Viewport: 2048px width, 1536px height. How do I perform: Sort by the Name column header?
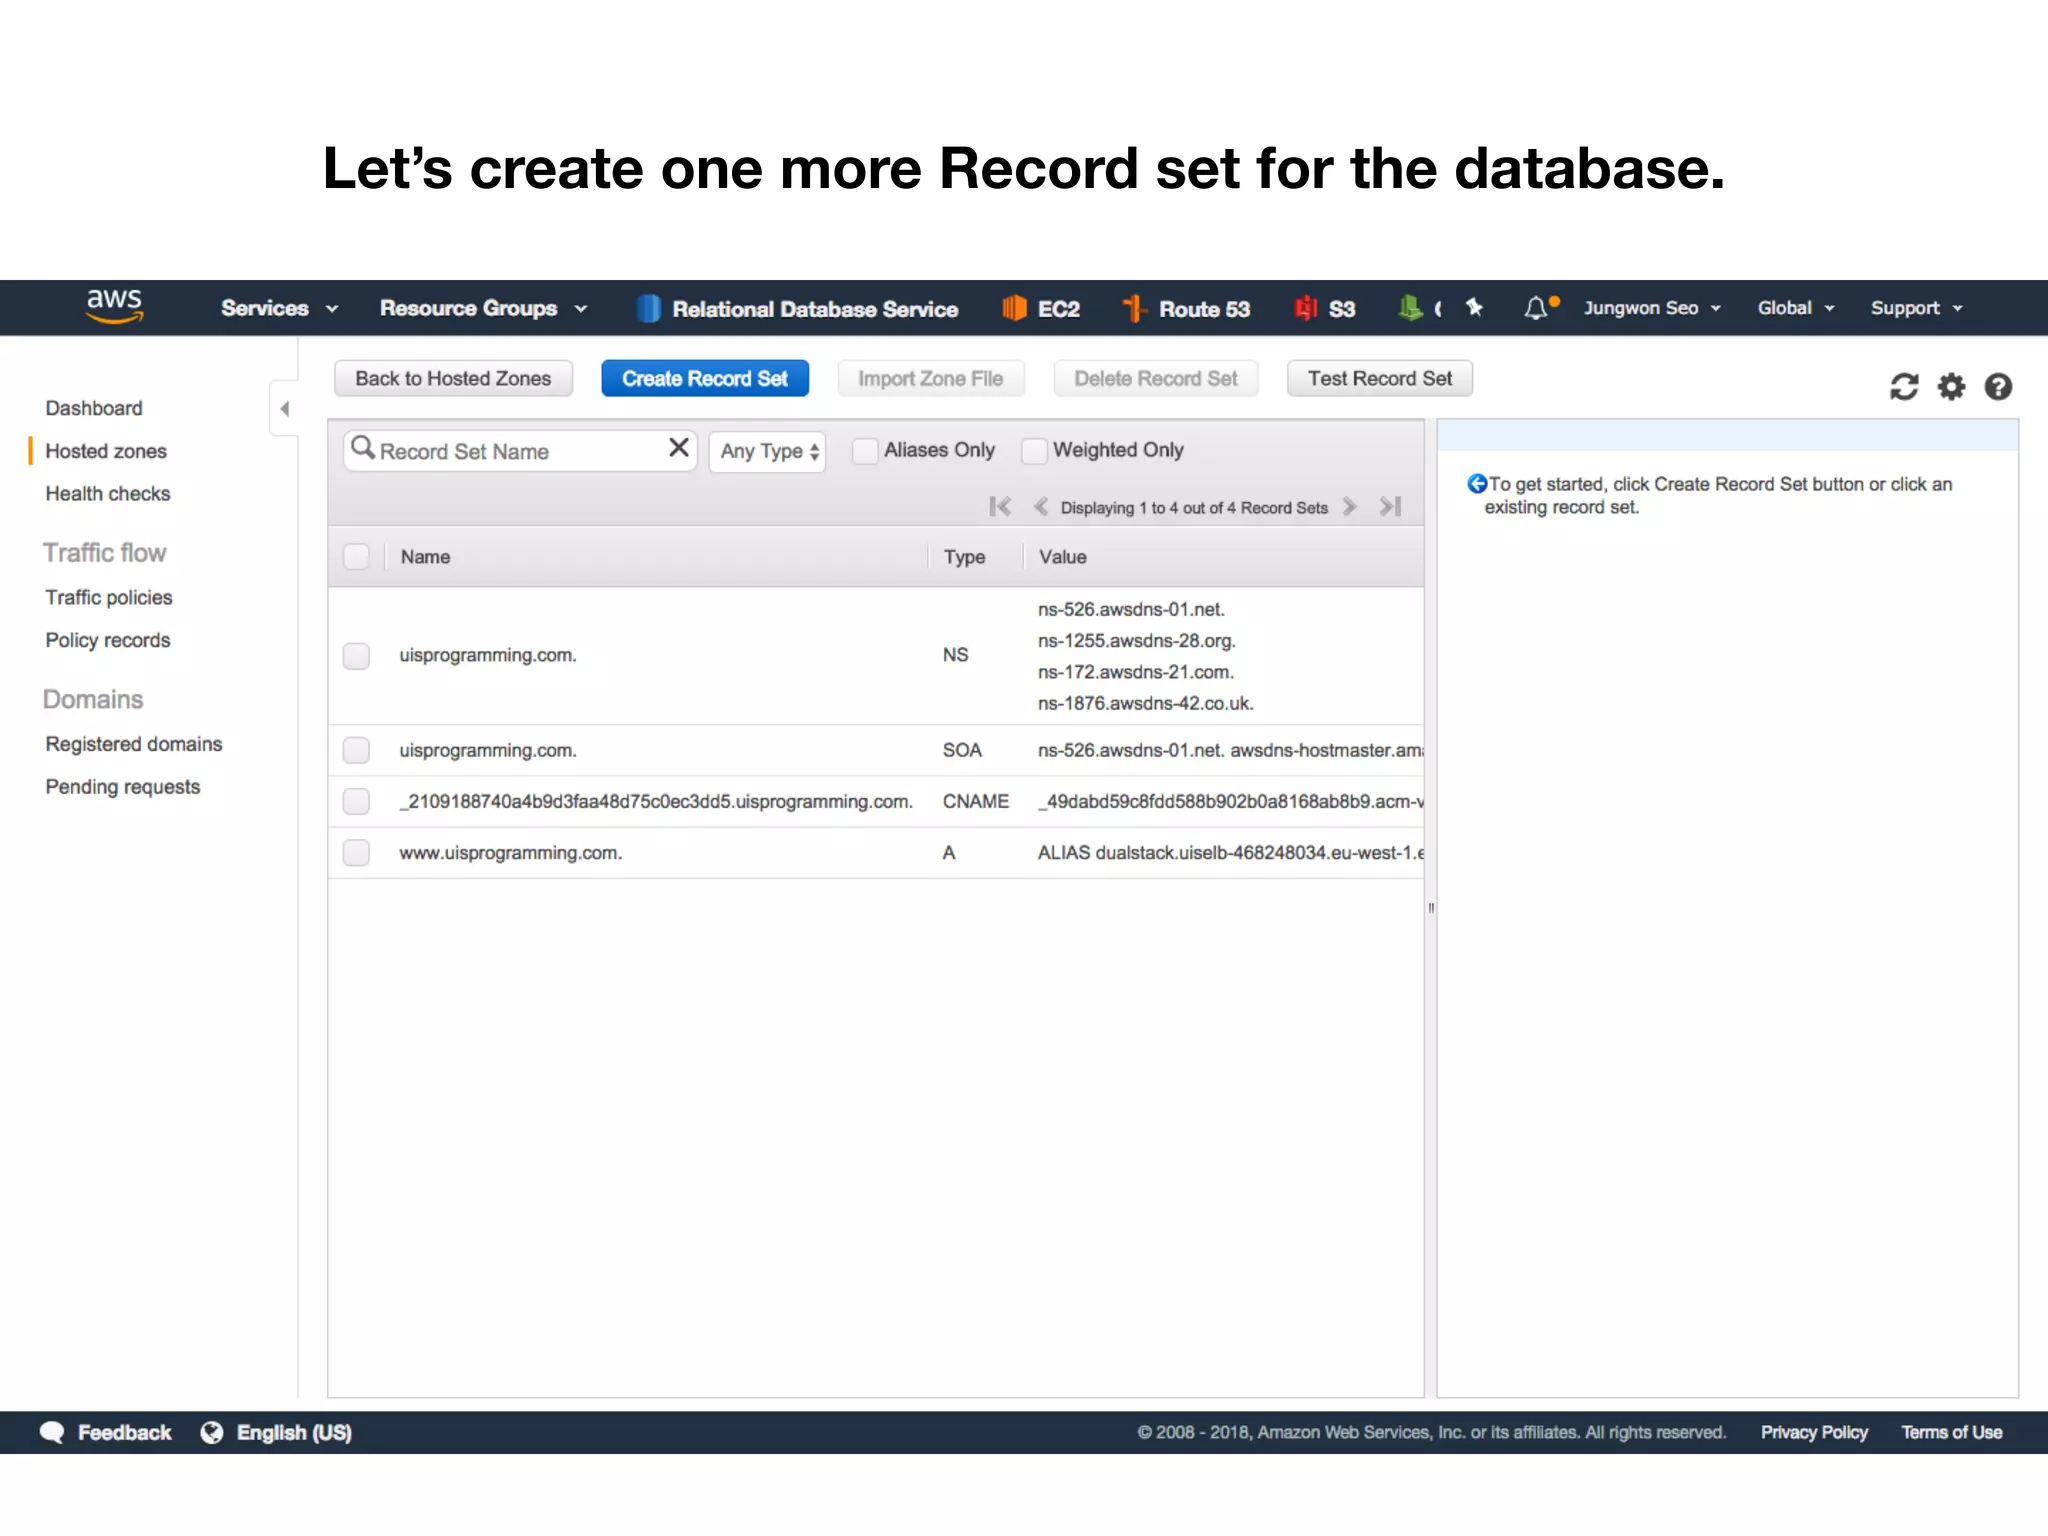(x=425, y=557)
